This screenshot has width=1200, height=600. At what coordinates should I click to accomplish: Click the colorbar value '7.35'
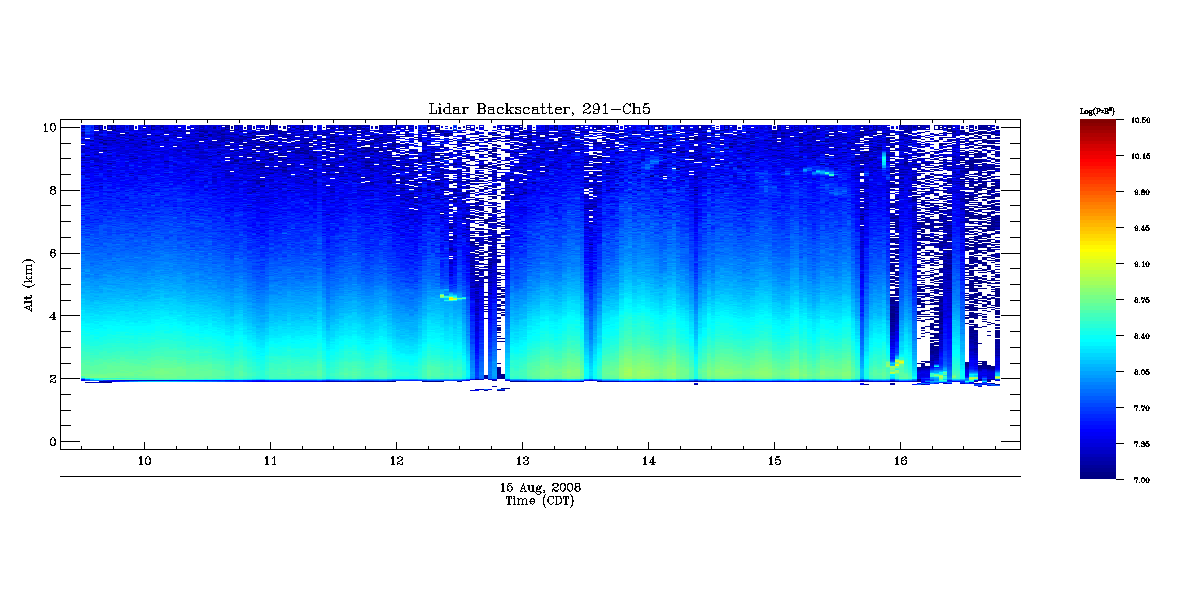pyautogui.click(x=1141, y=444)
